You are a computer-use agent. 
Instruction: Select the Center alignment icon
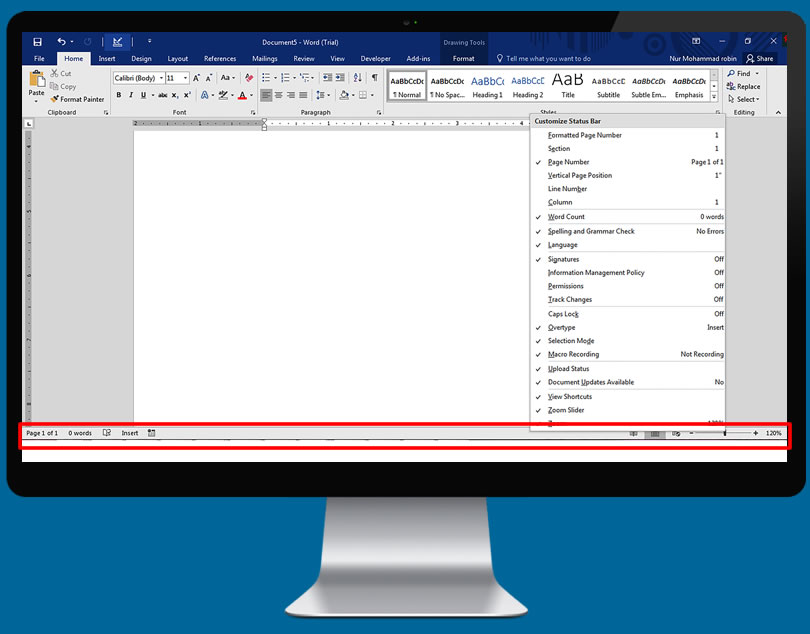278,96
